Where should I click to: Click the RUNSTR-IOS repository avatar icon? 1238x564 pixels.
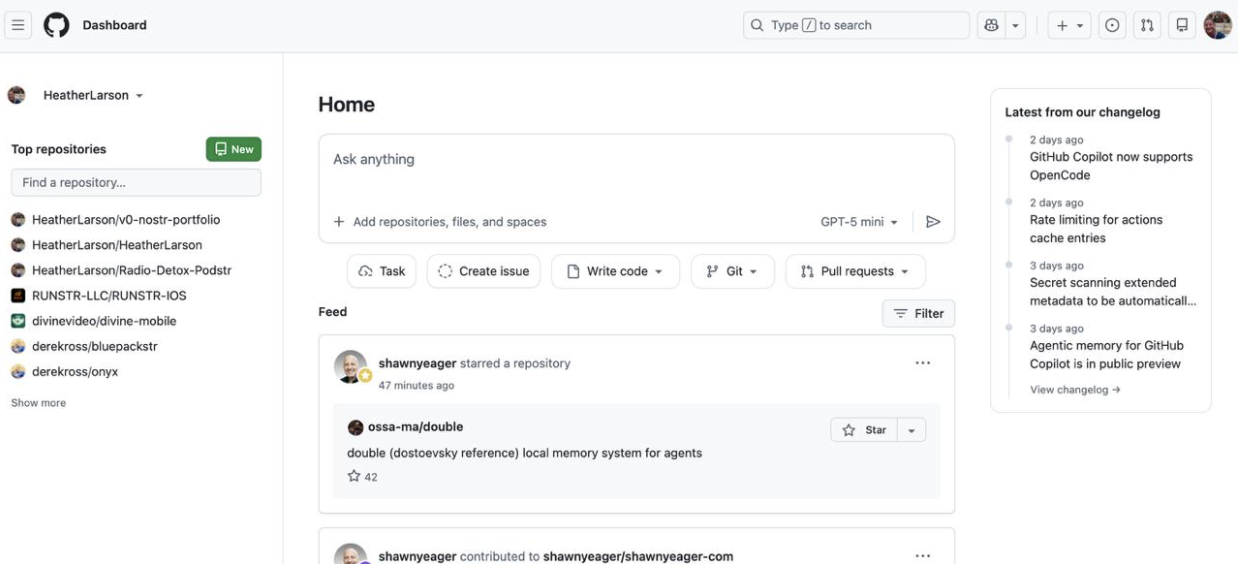(x=18, y=295)
